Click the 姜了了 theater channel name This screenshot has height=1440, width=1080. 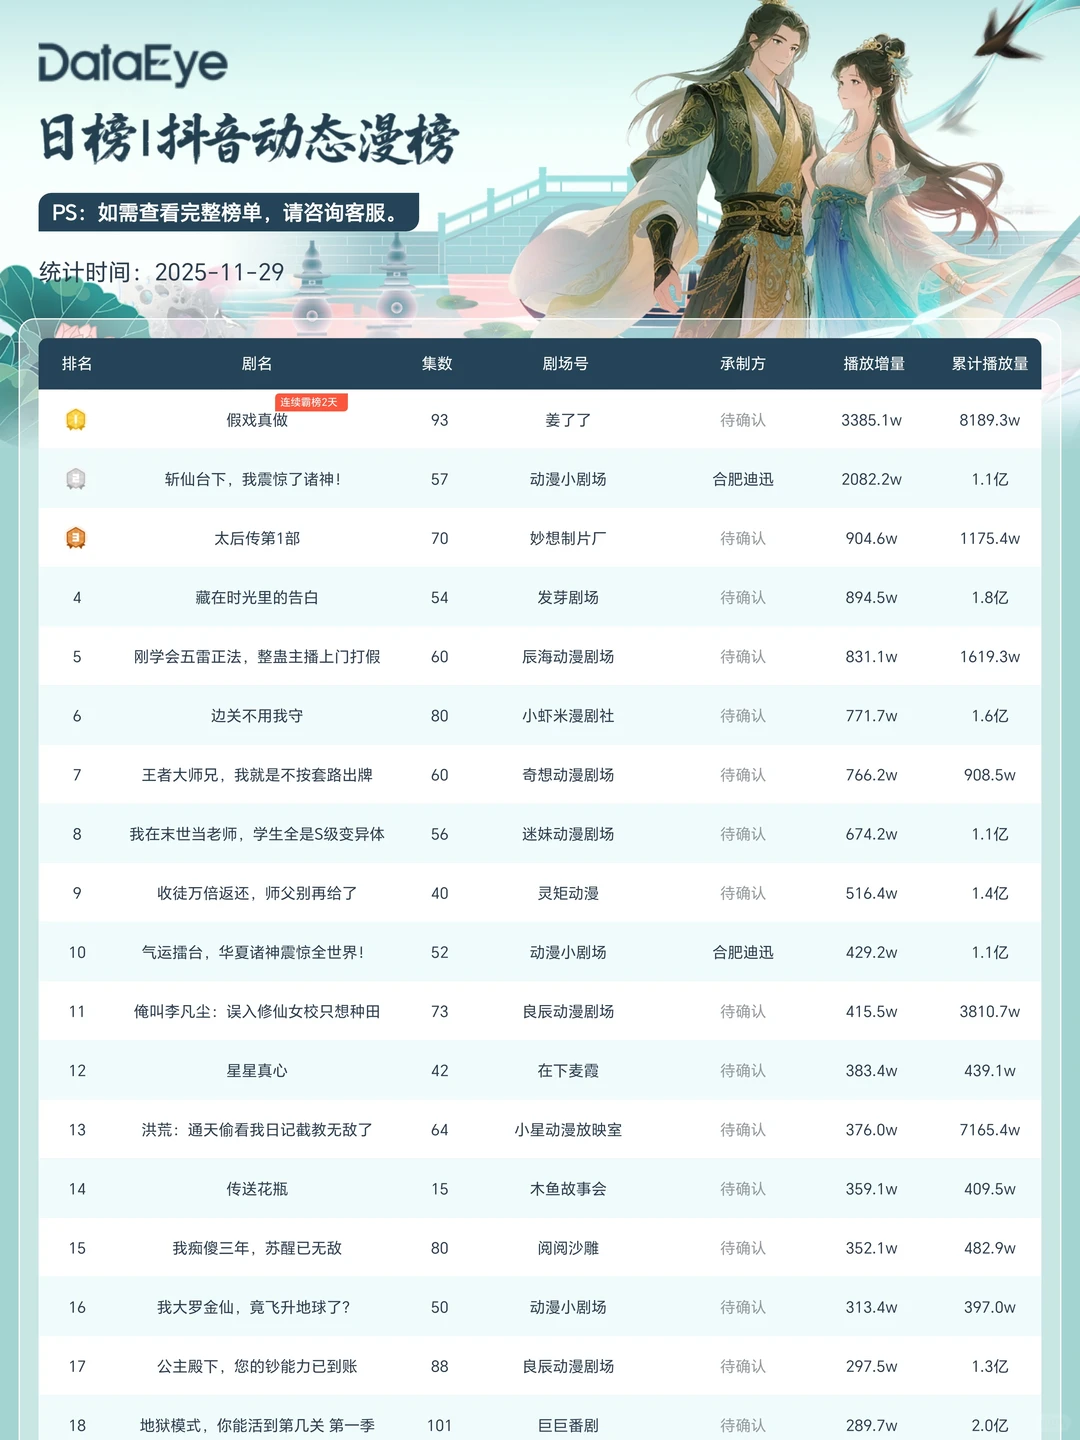coord(567,421)
